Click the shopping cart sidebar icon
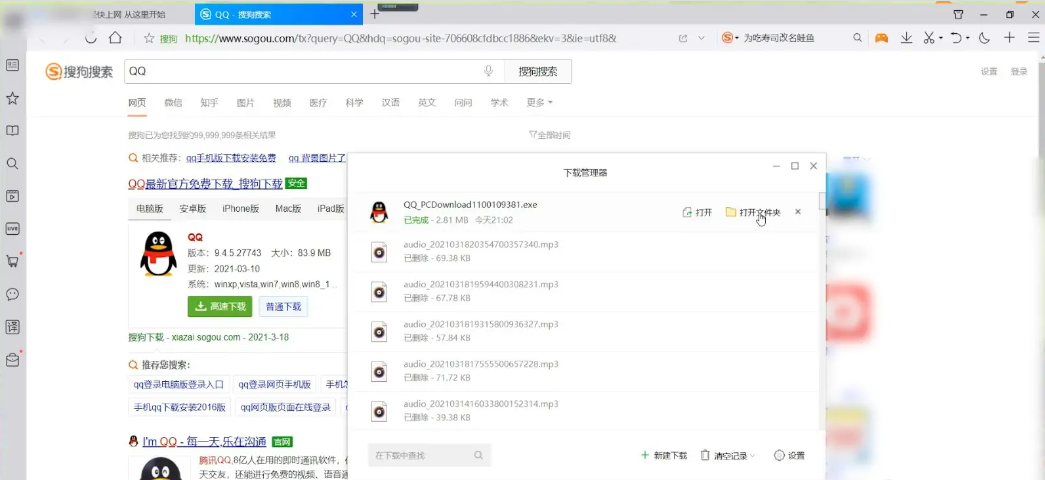Viewport: 1045px width, 480px height. tap(12, 261)
